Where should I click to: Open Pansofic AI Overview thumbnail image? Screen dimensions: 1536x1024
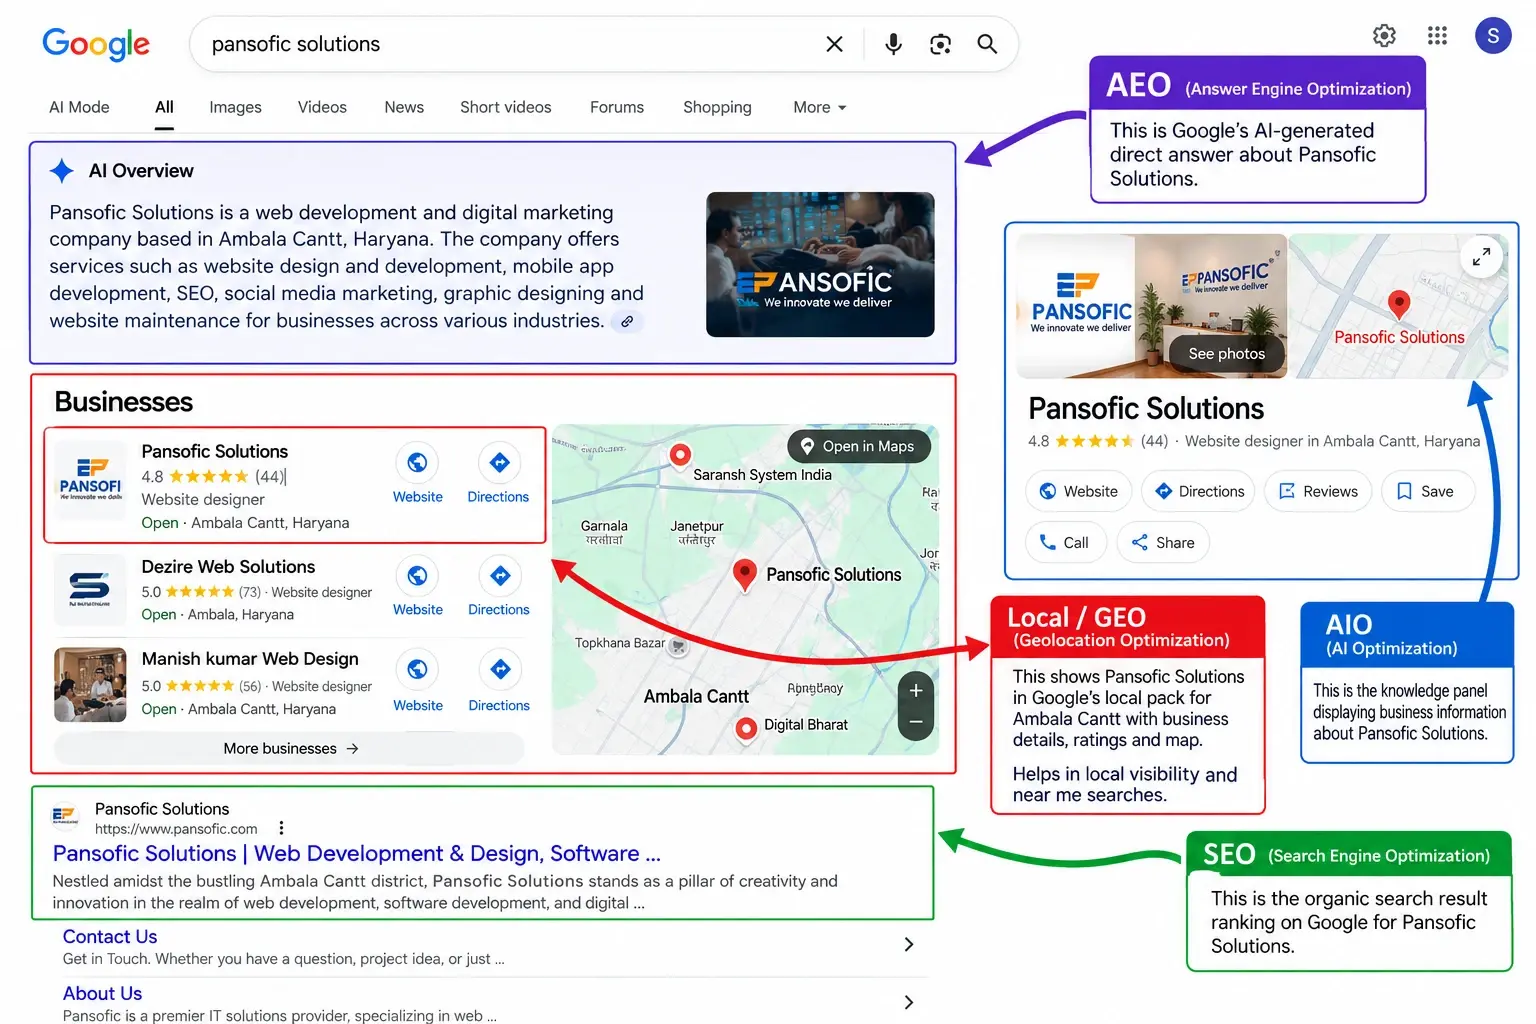point(820,264)
